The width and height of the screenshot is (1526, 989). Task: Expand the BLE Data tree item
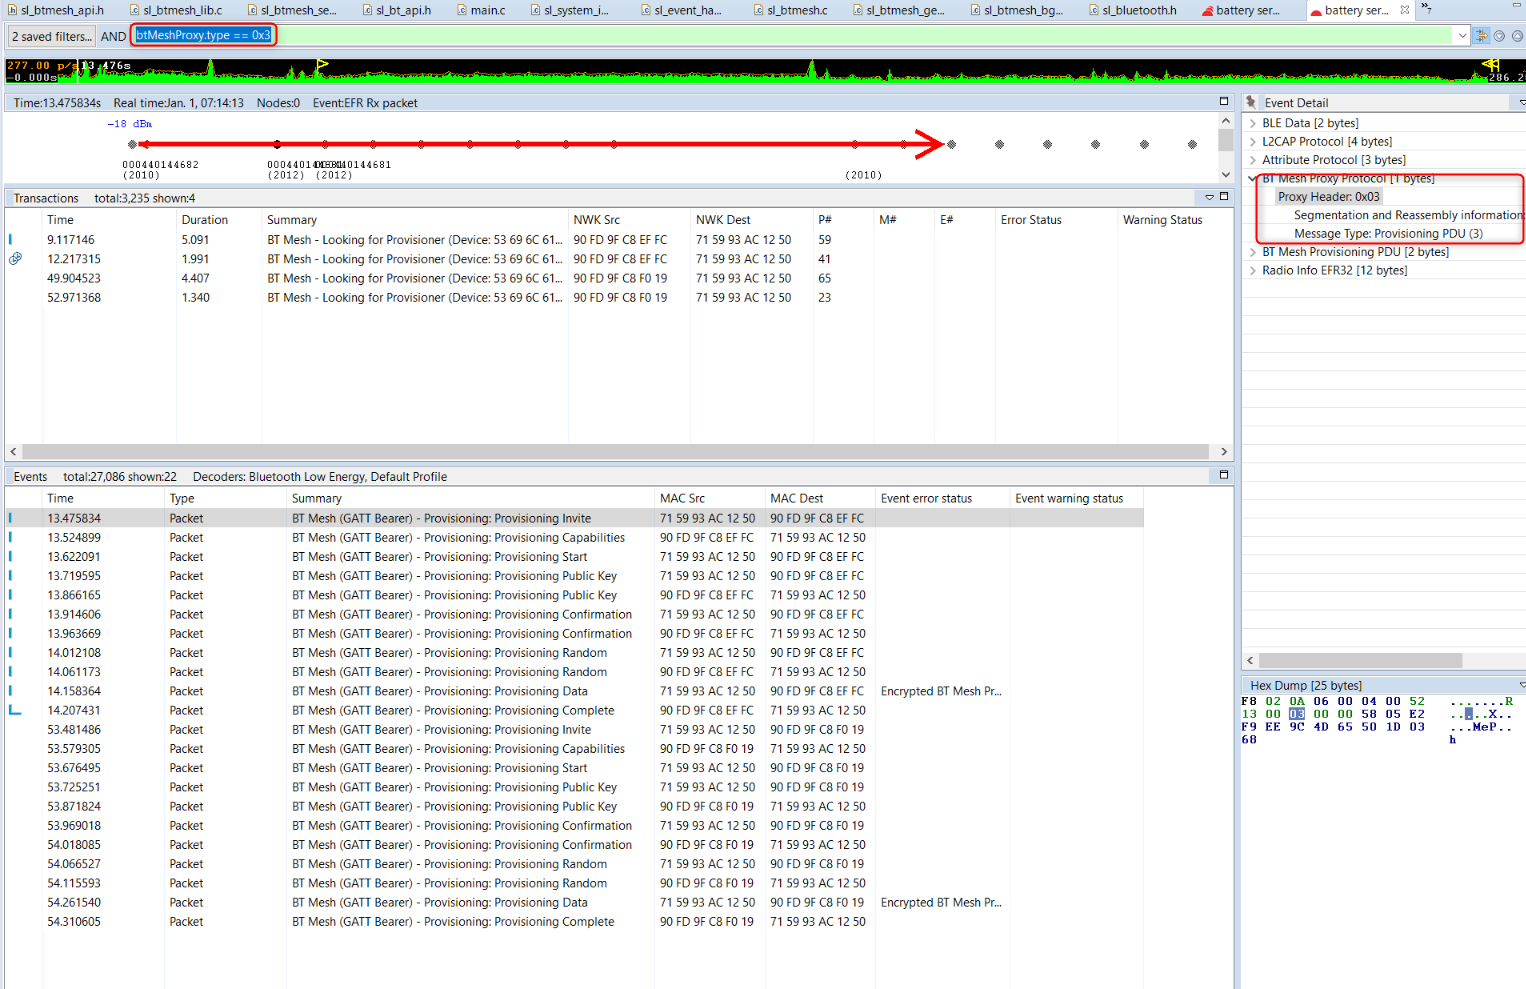pyautogui.click(x=1252, y=122)
